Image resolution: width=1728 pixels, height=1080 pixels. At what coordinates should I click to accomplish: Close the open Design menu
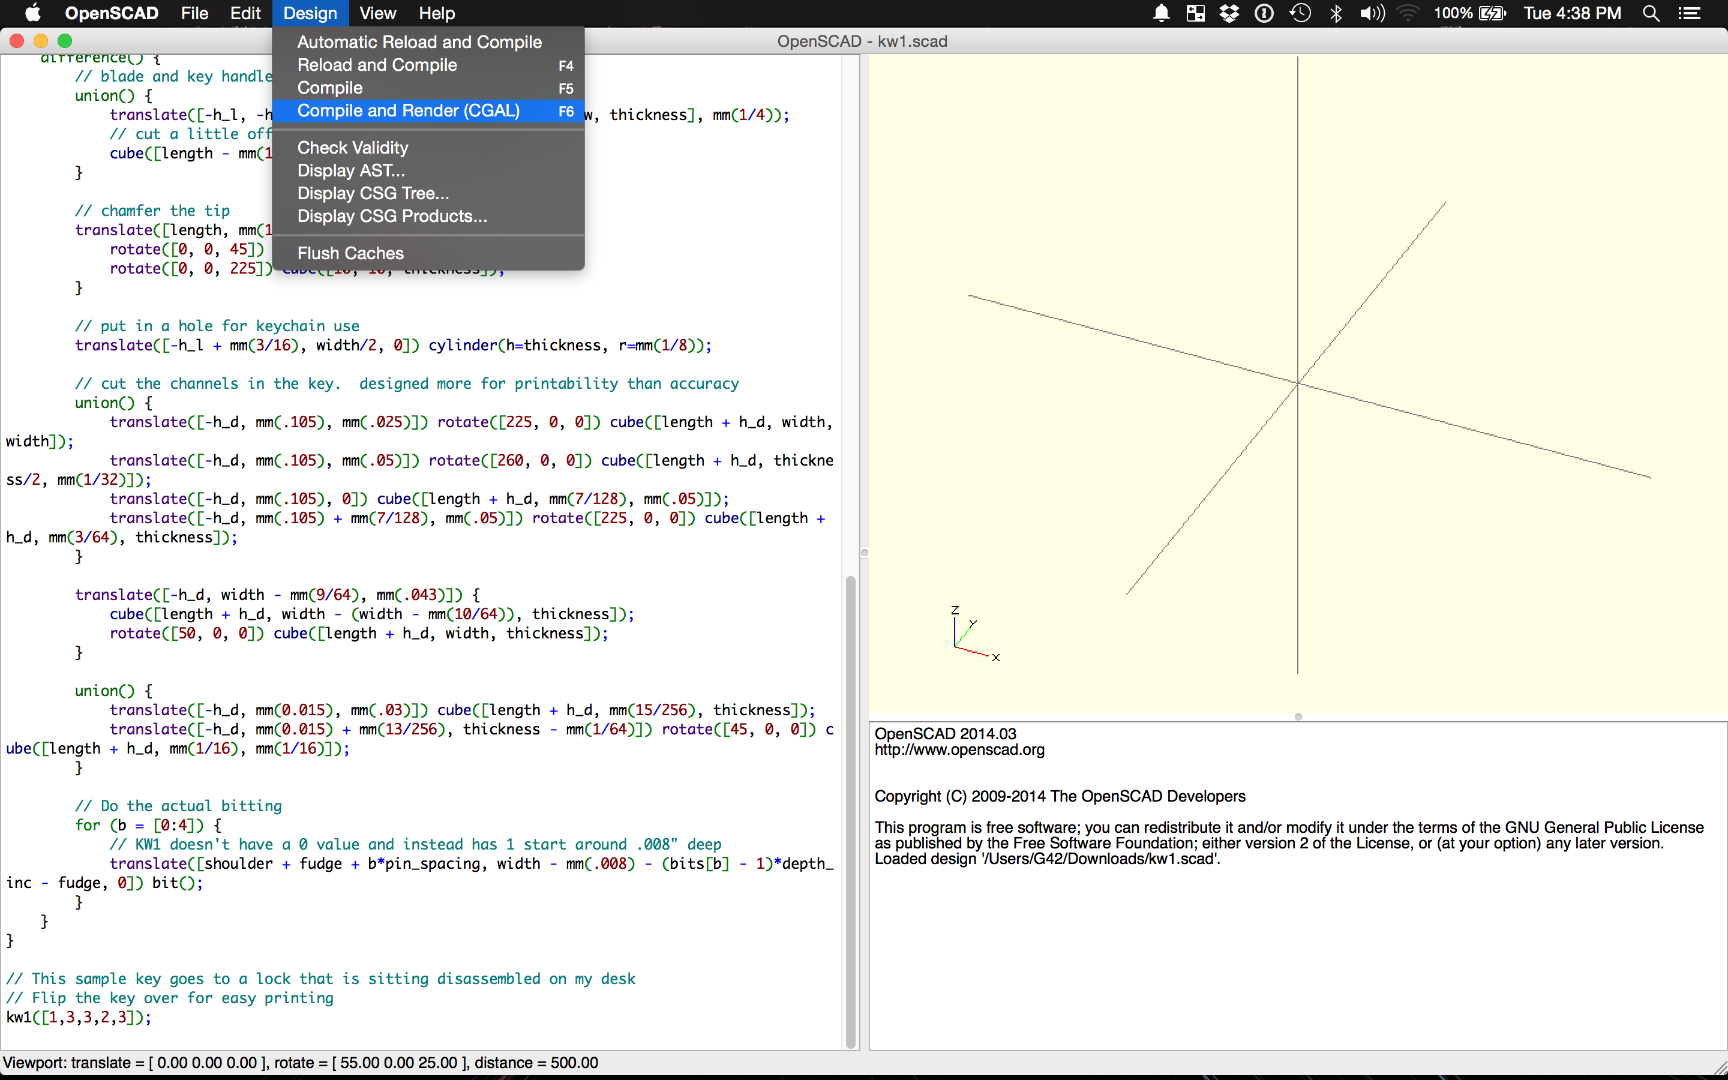coord(310,13)
